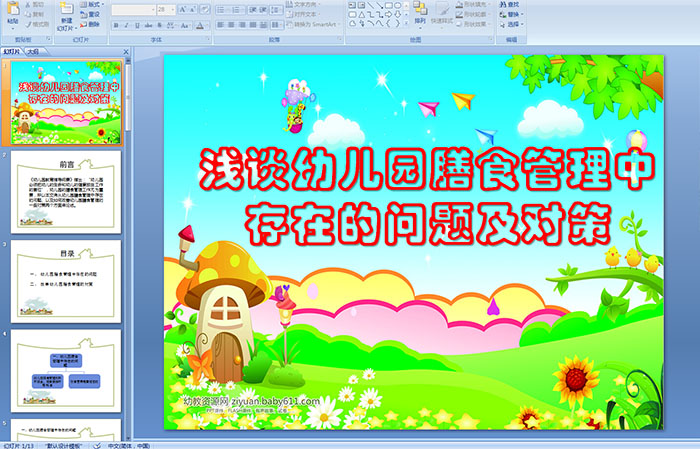The height and width of the screenshot is (449, 700).
Task: Open the Font Color dropdown arrow
Action: click(x=207, y=26)
